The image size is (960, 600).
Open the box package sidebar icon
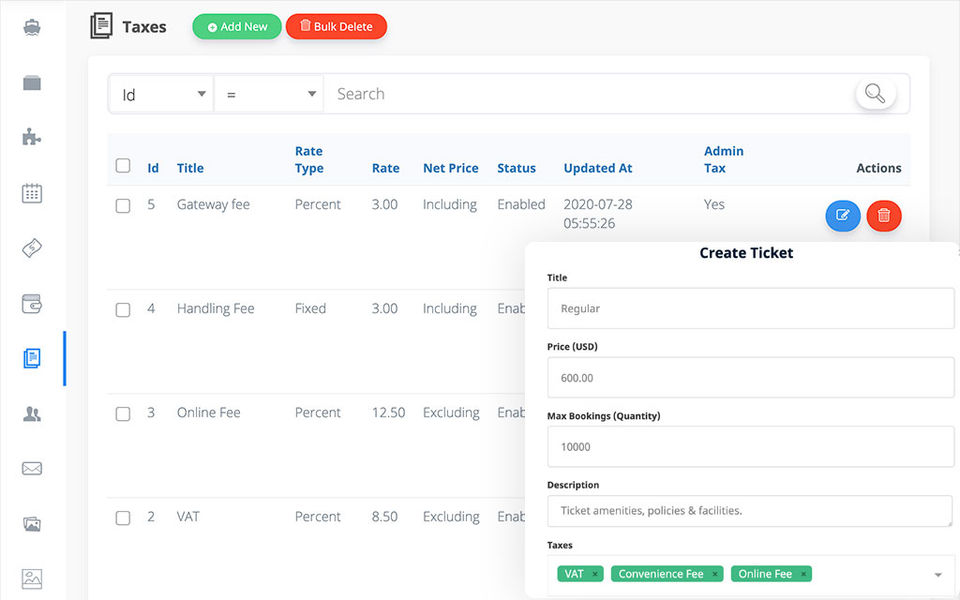32,83
